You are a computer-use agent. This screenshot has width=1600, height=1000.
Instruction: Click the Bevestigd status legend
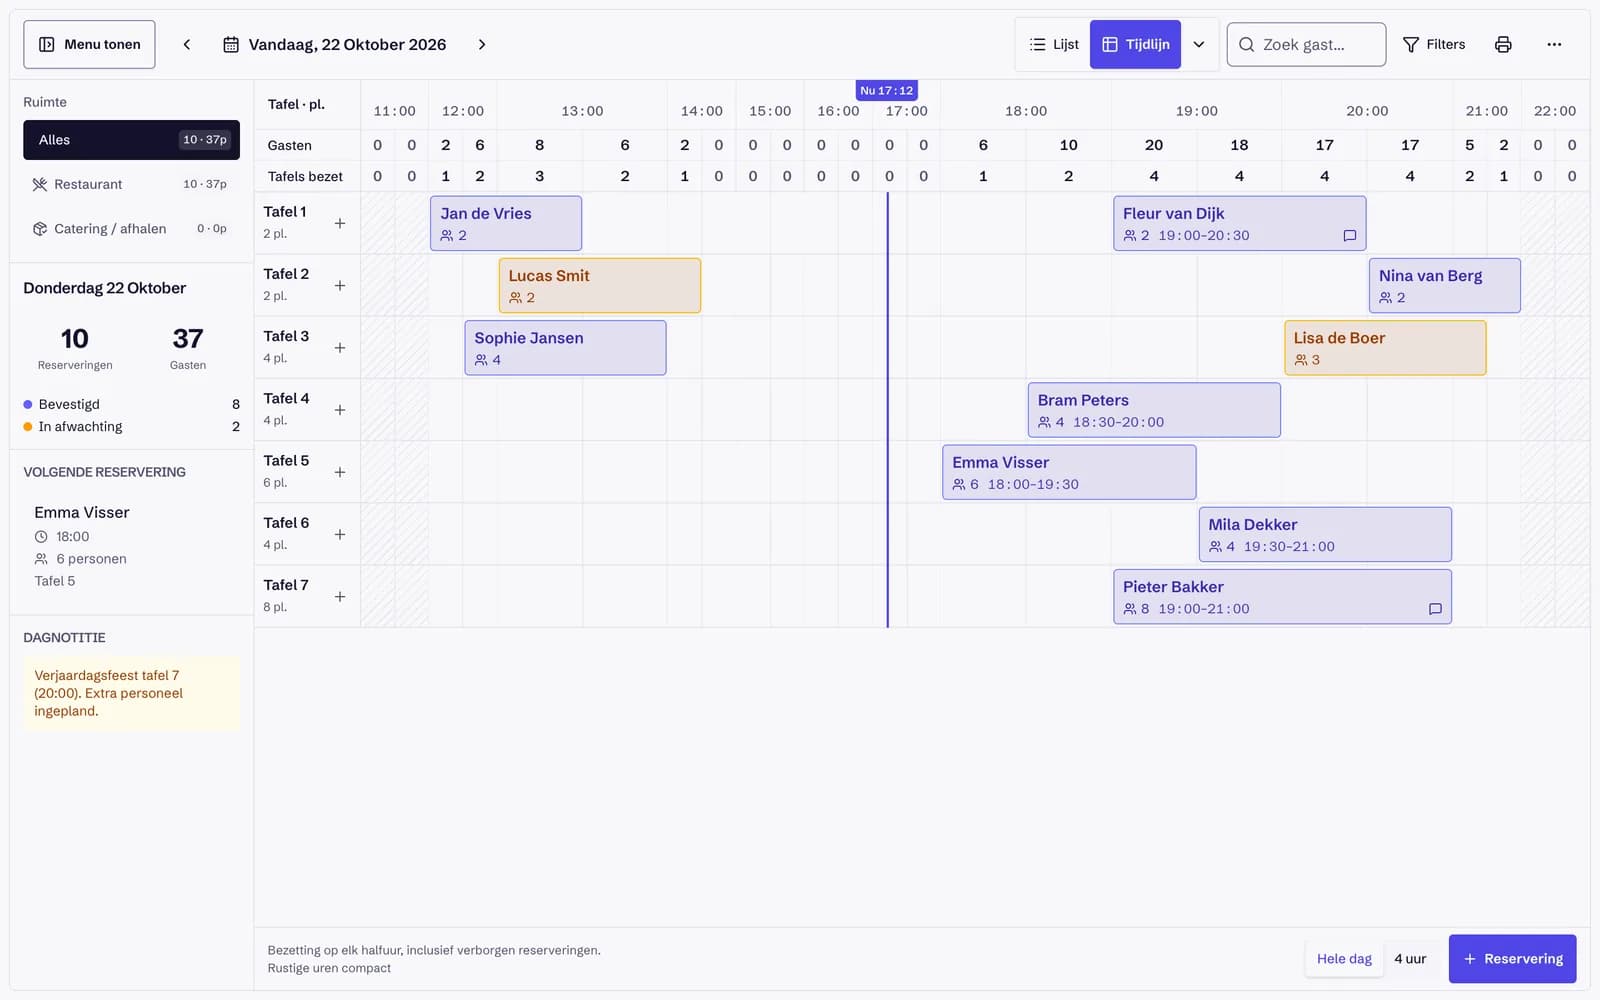(x=132, y=404)
